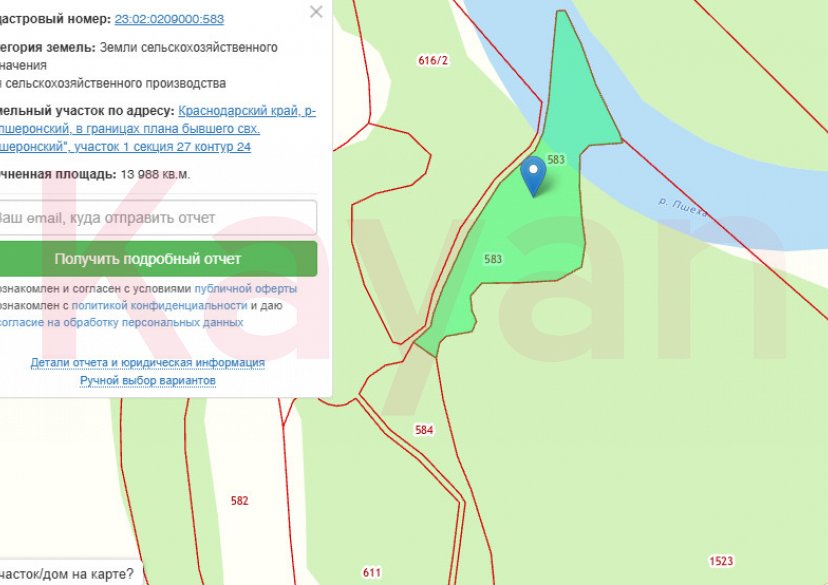Click the Ручной выбор вариантов link

[x=148, y=380]
